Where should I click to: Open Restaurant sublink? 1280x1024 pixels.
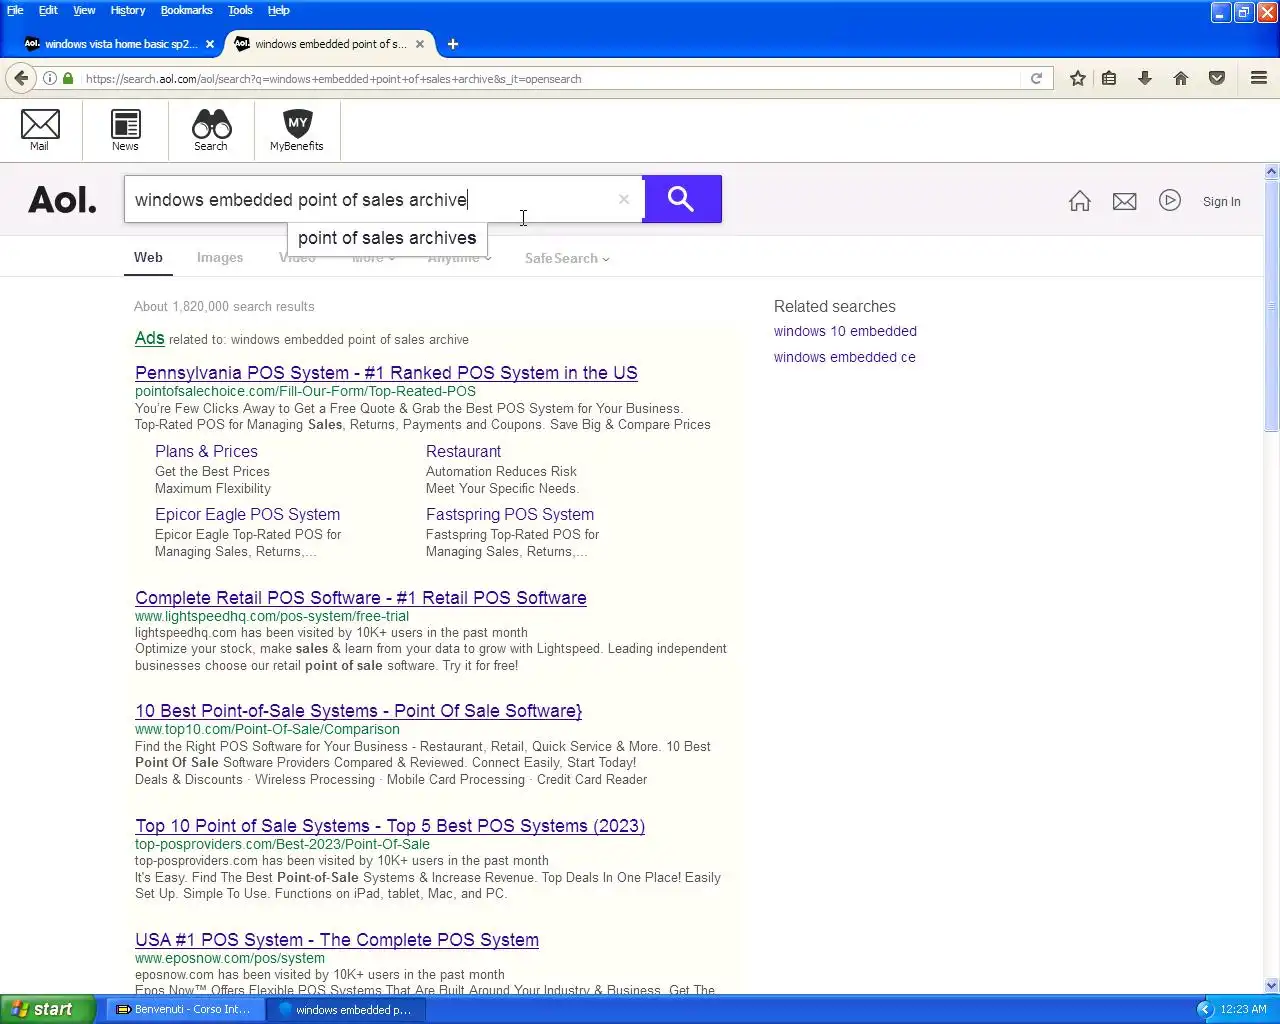(463, 451)
